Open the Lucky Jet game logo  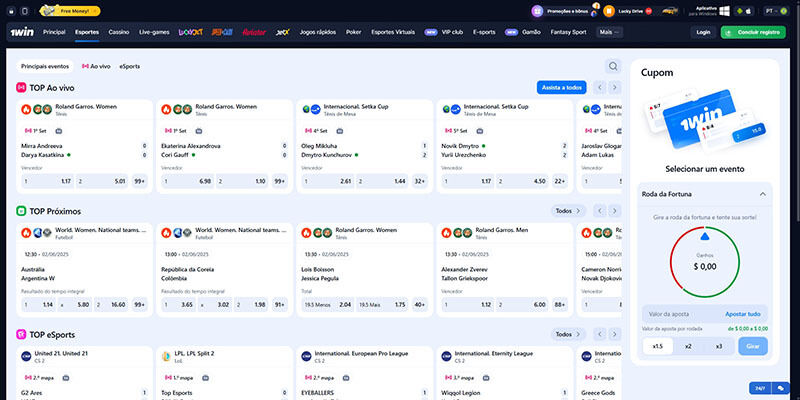(191, 32)
